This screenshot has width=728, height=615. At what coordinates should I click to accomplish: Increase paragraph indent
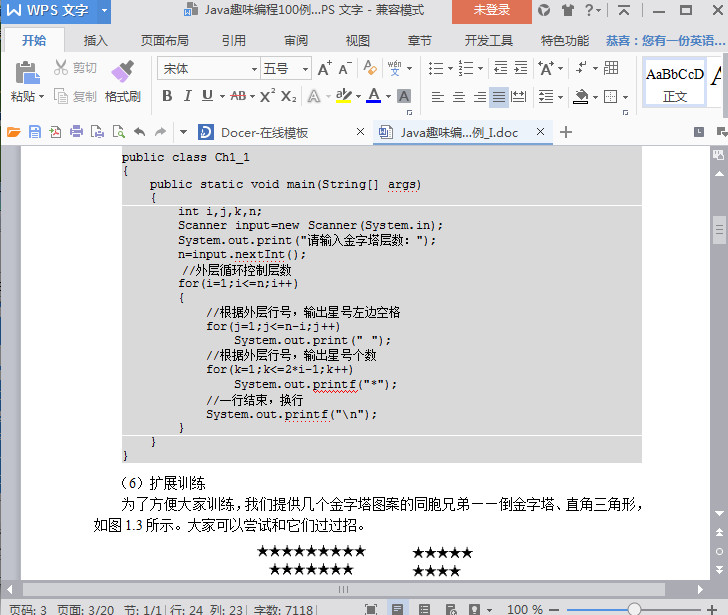[521, 68]
